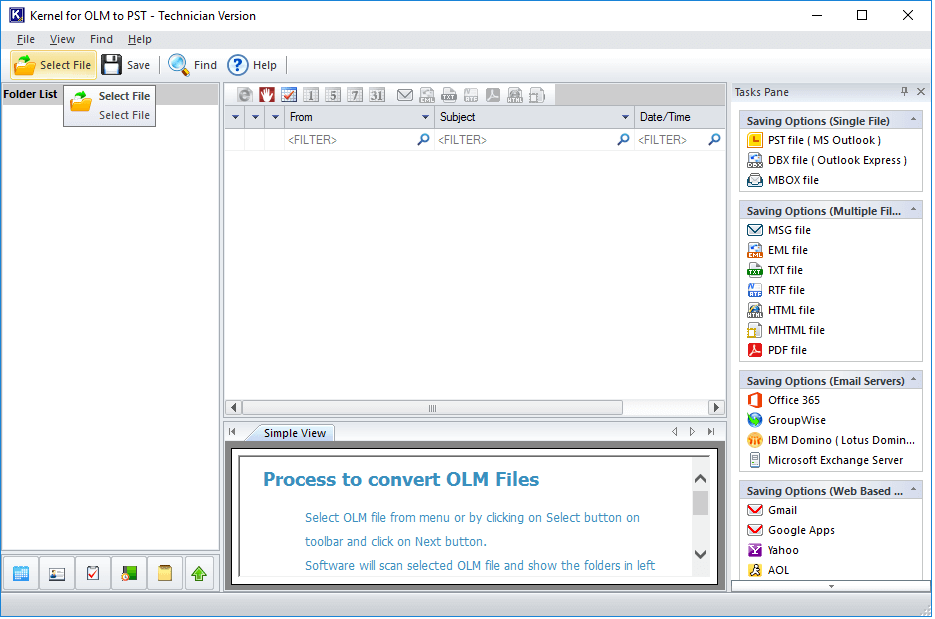Jump to last tab with navigation arrow
Viewport: 935px width, 619px height.
click(x=711, y=432)
